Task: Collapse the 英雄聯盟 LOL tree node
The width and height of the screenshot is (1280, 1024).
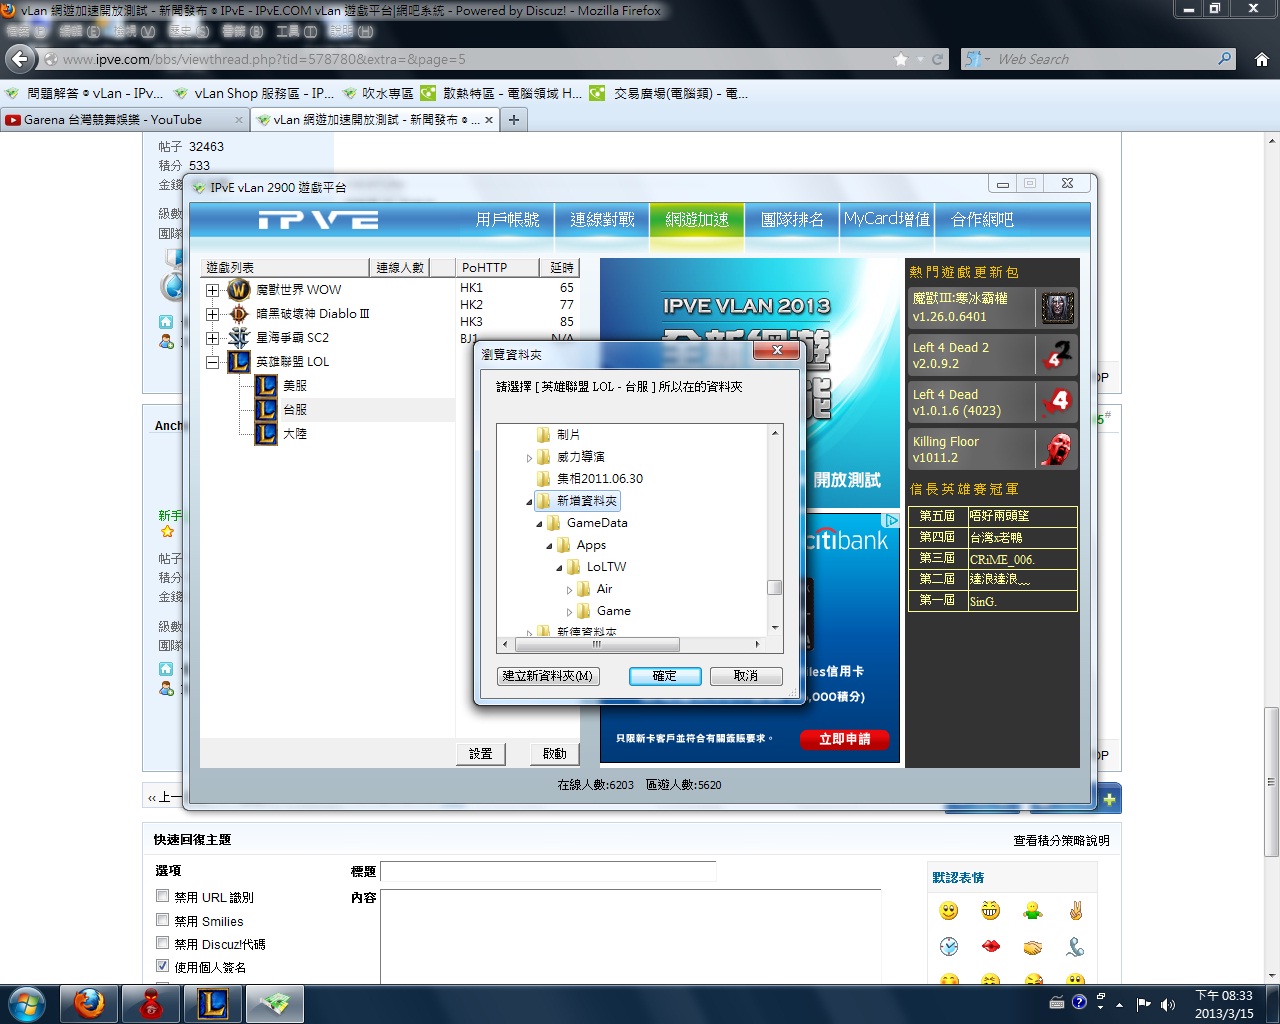Action: [x=212, y=362]
